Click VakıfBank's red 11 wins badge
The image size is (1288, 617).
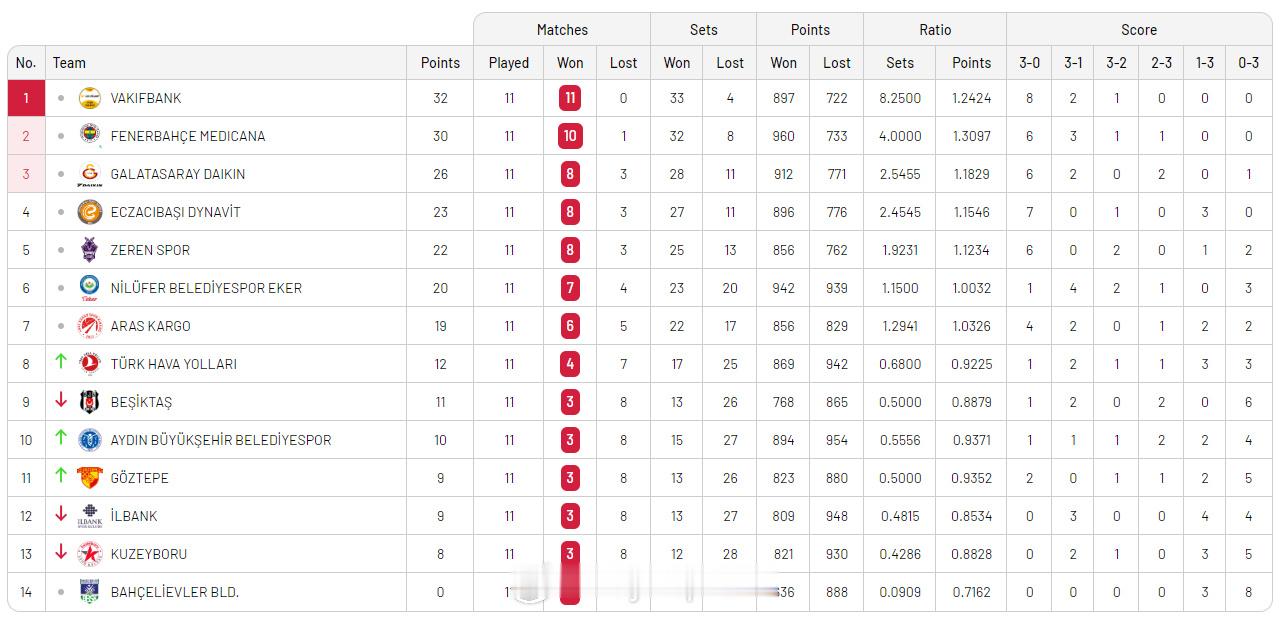click(570, 98)
